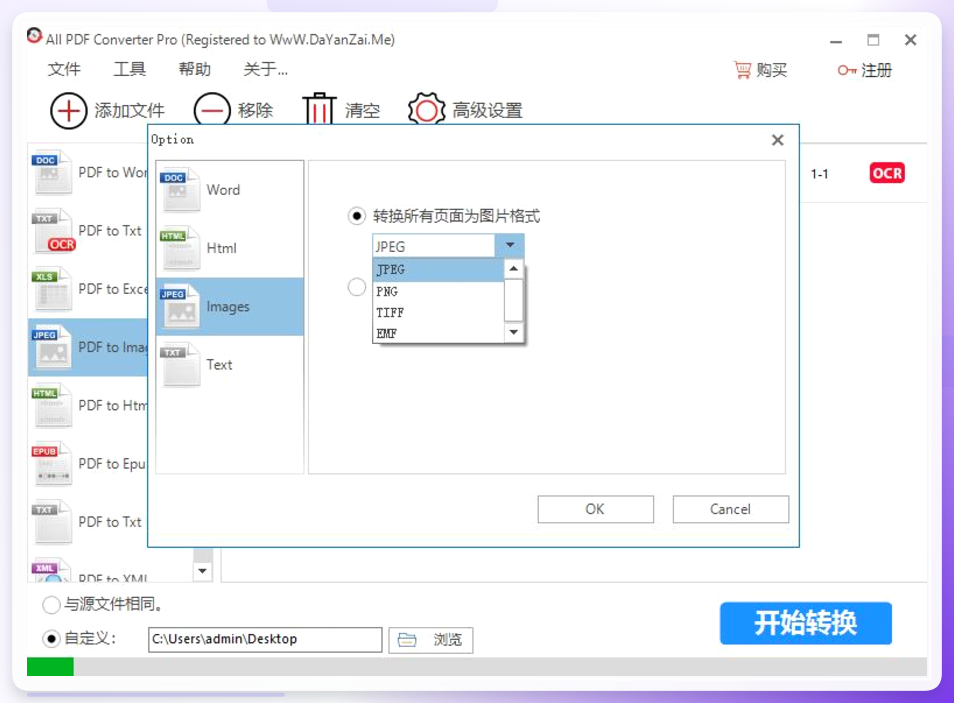Click the 浏览 browse button
Image resolution: width=954 pixels, height=703 pixels.
click(431, 640)
